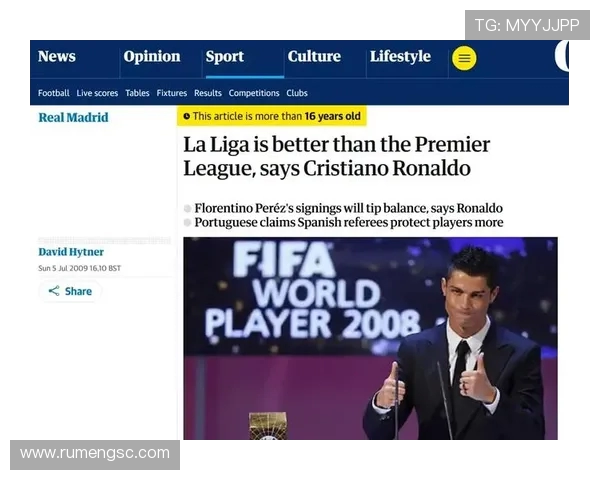Open the yellow hamburger menu
The height and width of the screenshot is (480, 600).
(464, 58)
